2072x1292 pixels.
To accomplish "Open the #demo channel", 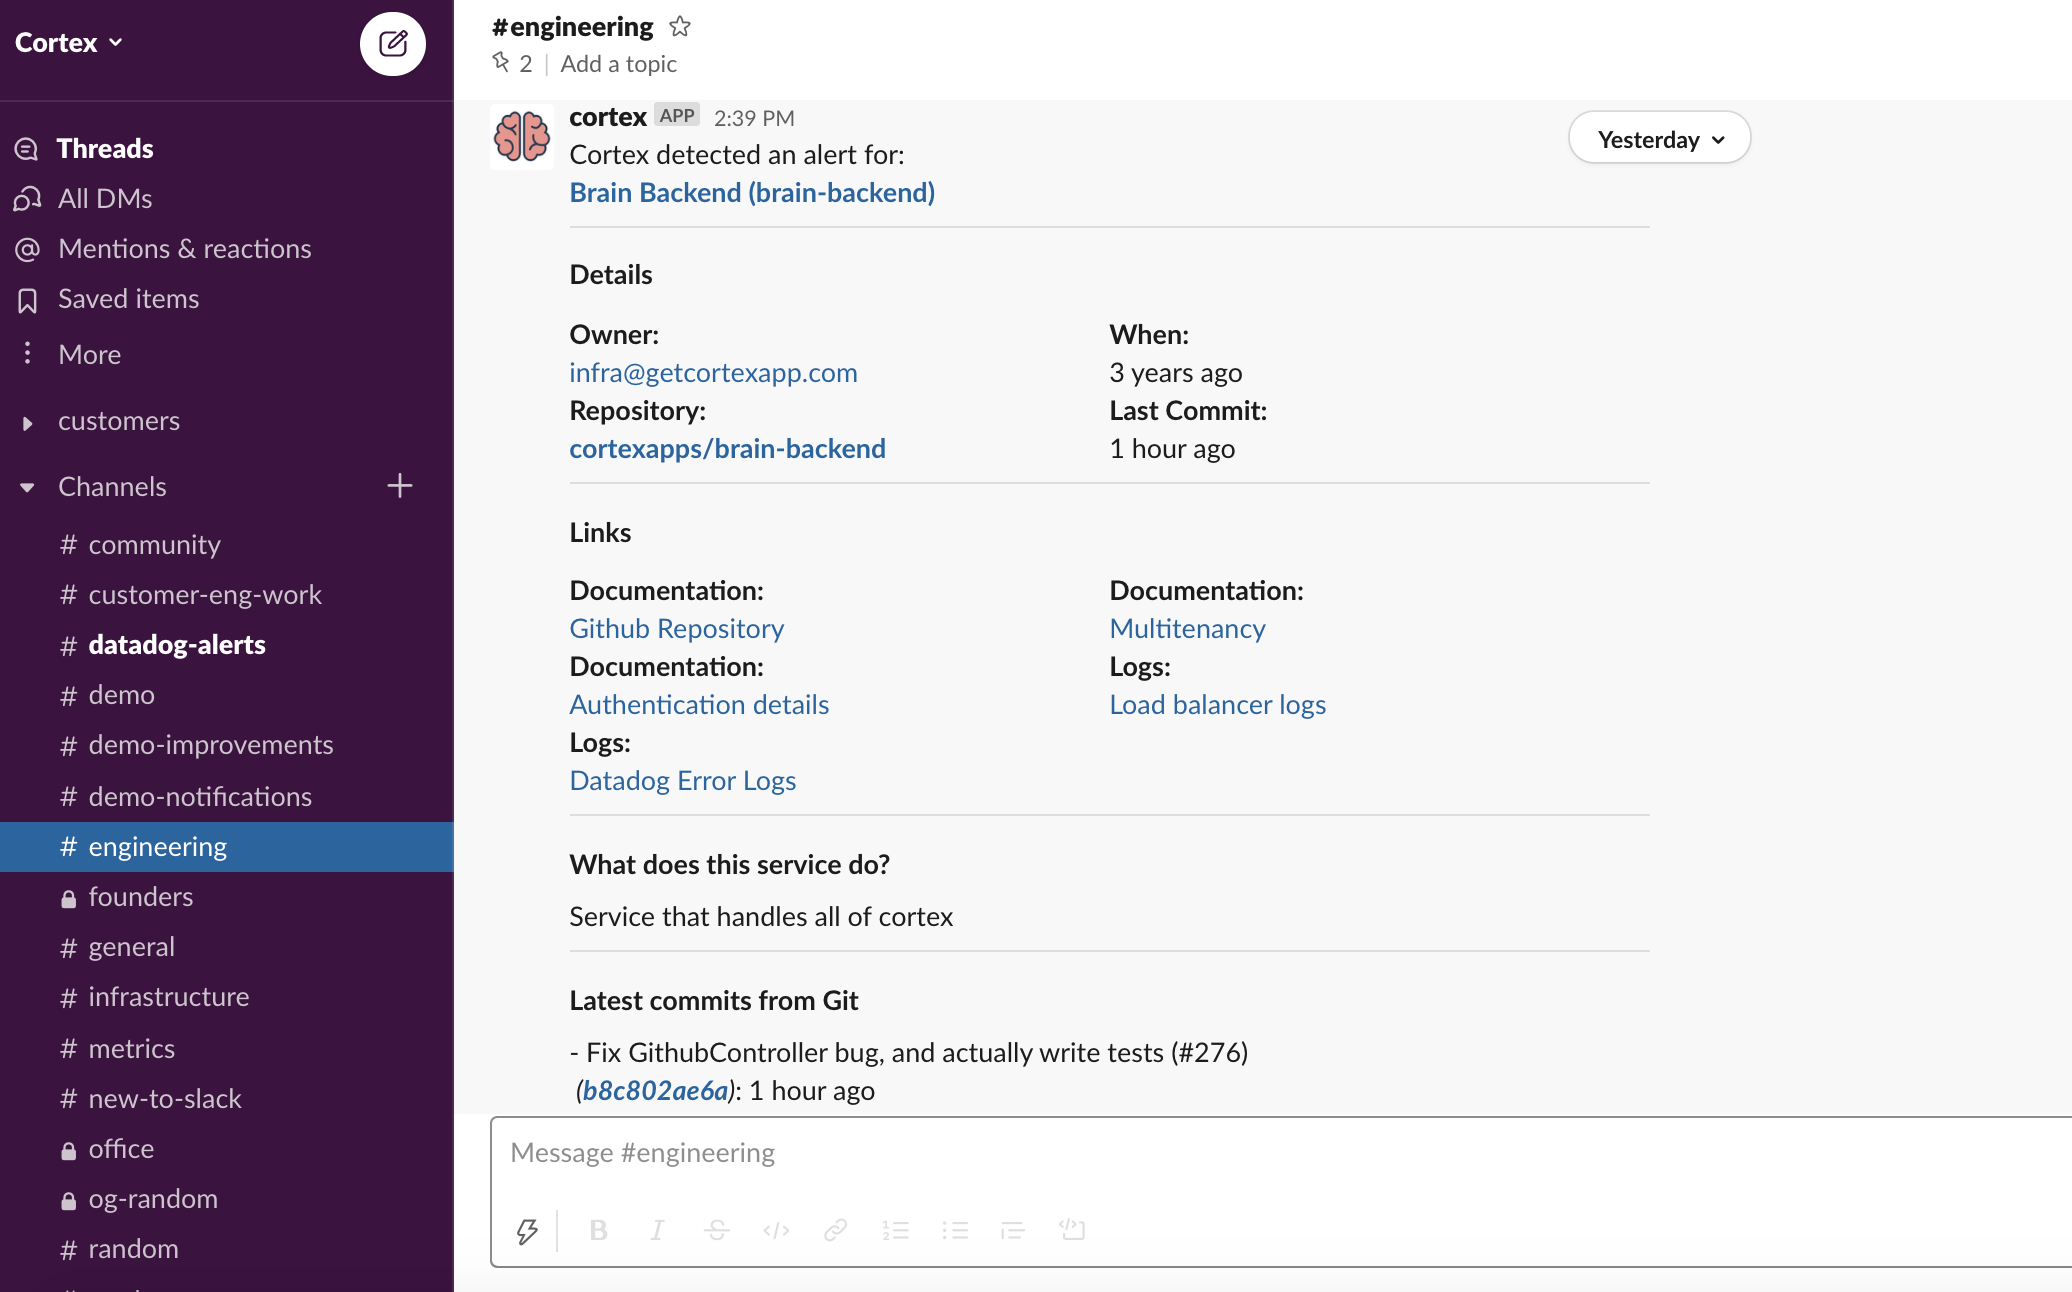I will coord(226,695).
